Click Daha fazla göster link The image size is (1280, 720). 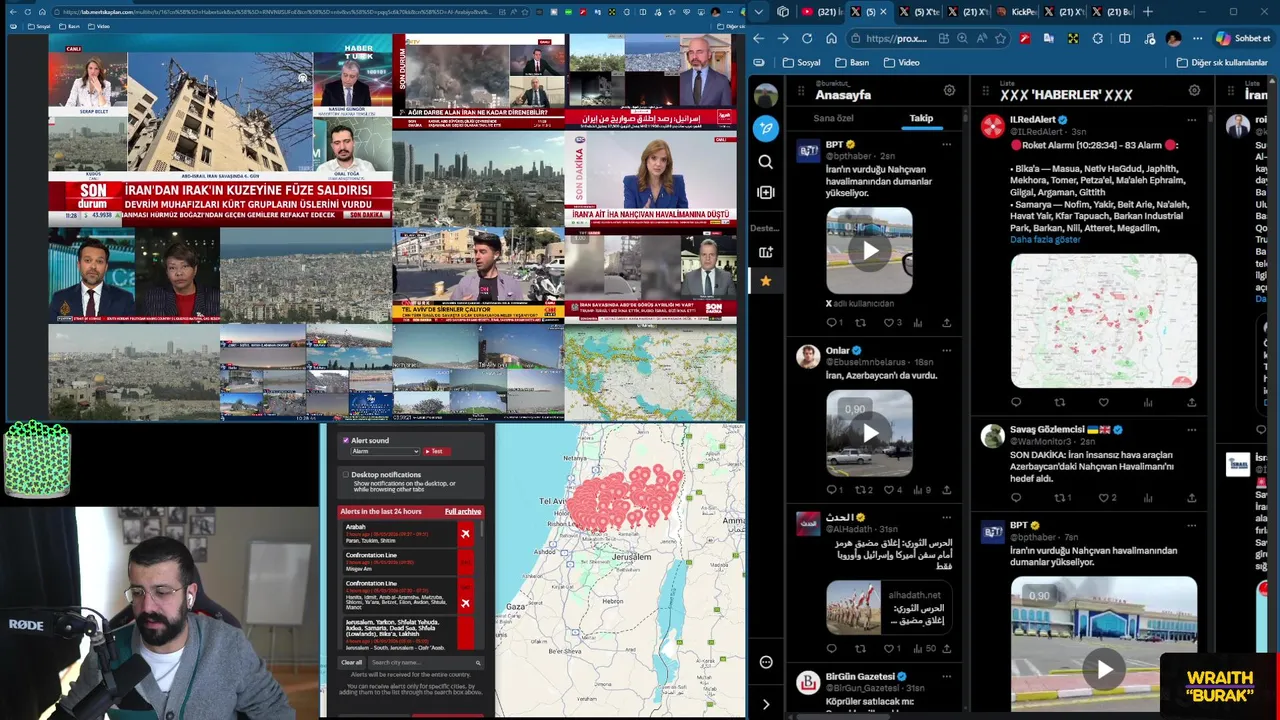(1045, 240)
